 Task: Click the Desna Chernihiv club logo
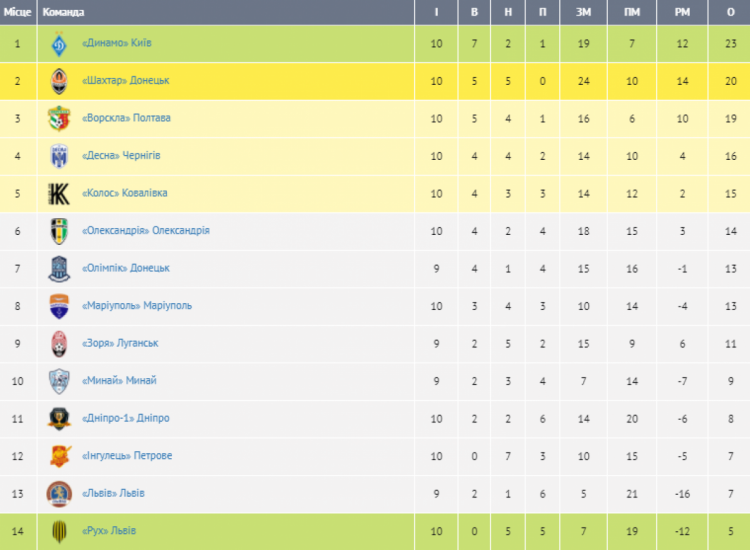(x=59, y=156)
